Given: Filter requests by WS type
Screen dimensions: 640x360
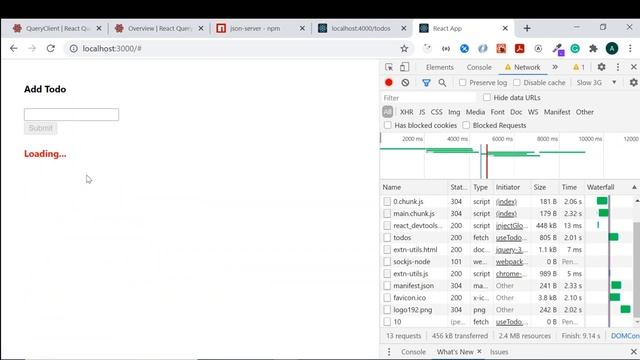Looking at the screenshot, I should click(533, 112).
